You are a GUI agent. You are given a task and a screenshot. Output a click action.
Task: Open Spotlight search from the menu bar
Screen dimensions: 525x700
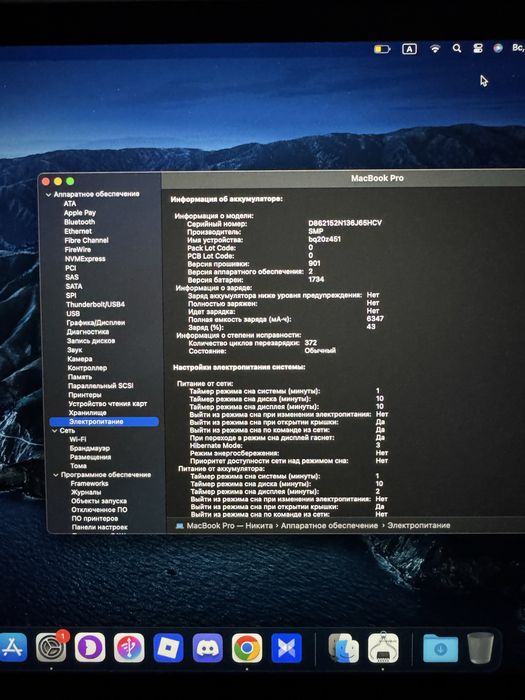[x=457, y=48]
